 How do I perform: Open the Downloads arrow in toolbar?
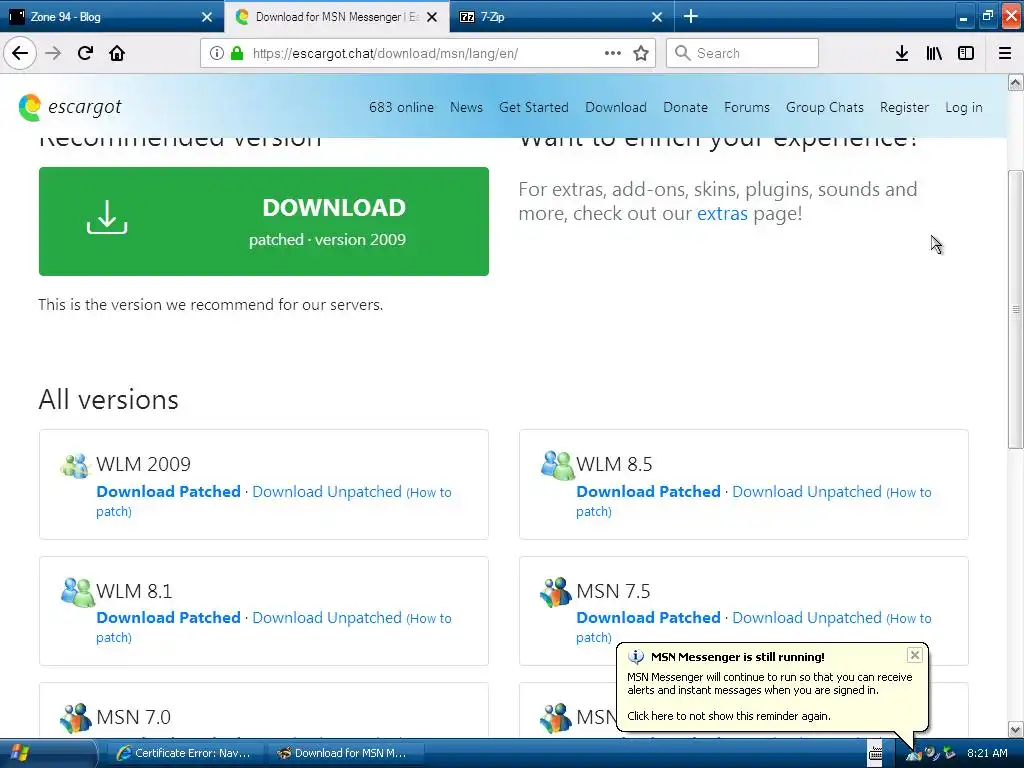click(x=902, y=53)
